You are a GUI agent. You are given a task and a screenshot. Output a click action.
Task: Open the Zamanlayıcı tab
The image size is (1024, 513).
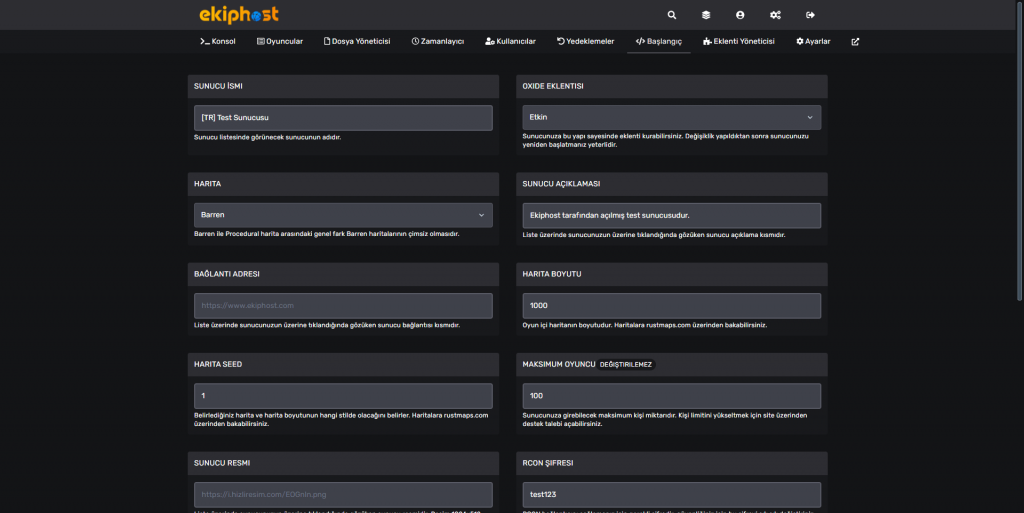pos(438,42)
